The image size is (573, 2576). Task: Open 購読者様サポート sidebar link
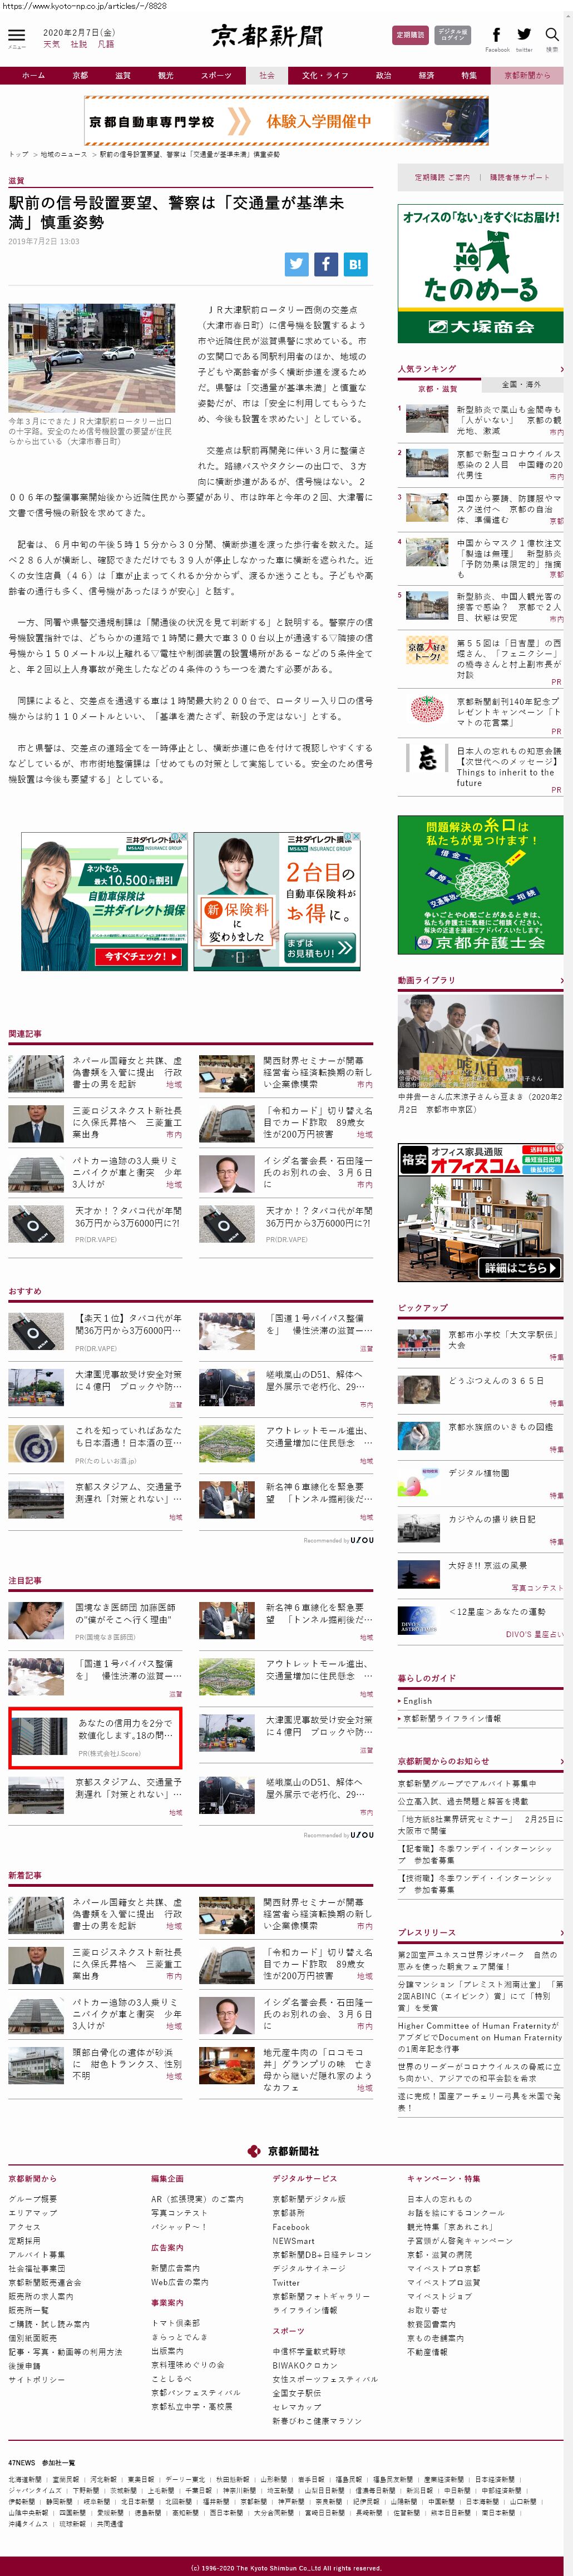pyautogui.click(x=519, y=177)
